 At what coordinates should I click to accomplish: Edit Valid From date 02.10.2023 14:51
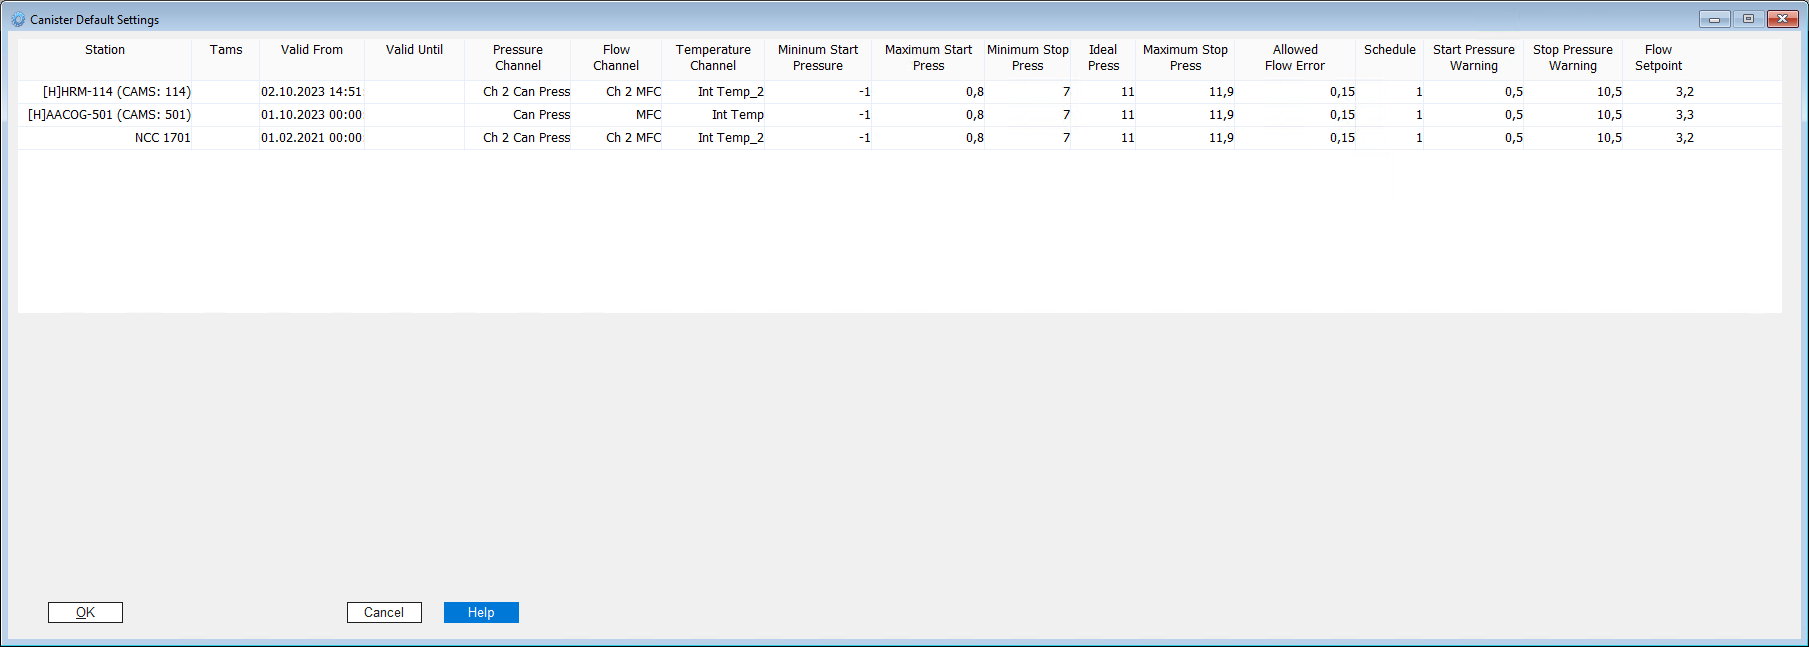pyautogui.click(x=311, y=92)
